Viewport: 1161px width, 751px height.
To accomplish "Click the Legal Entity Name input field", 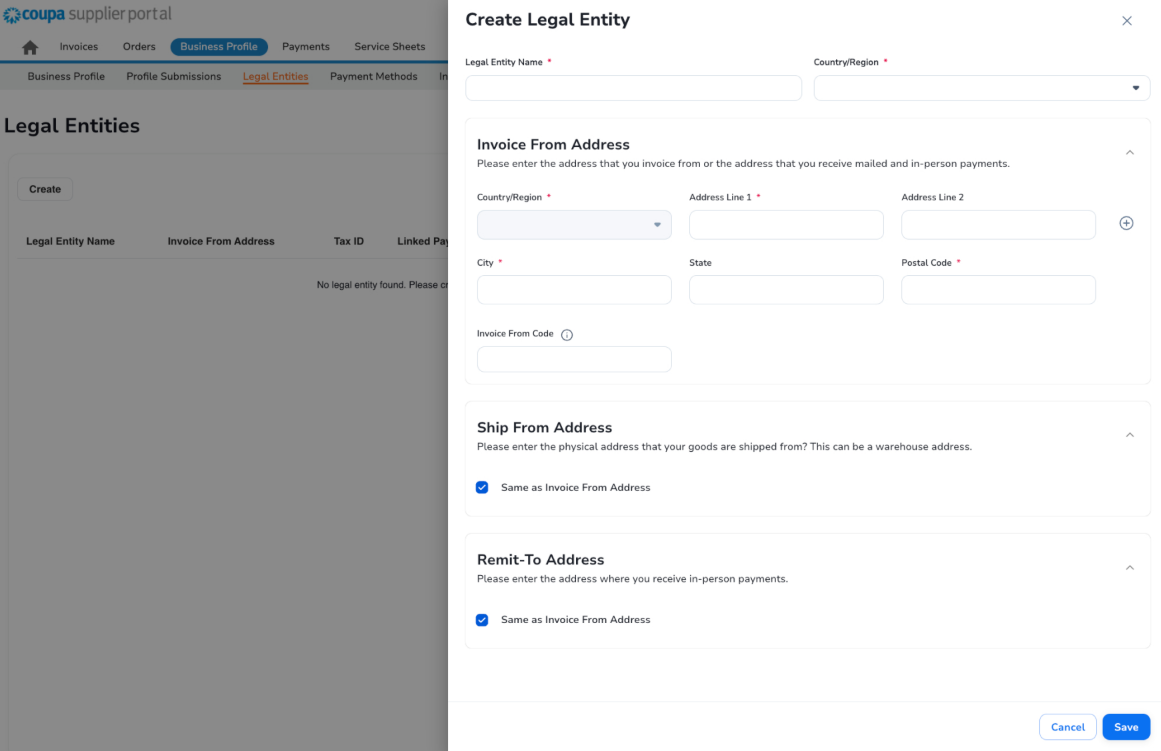I will tap(633, 88).
